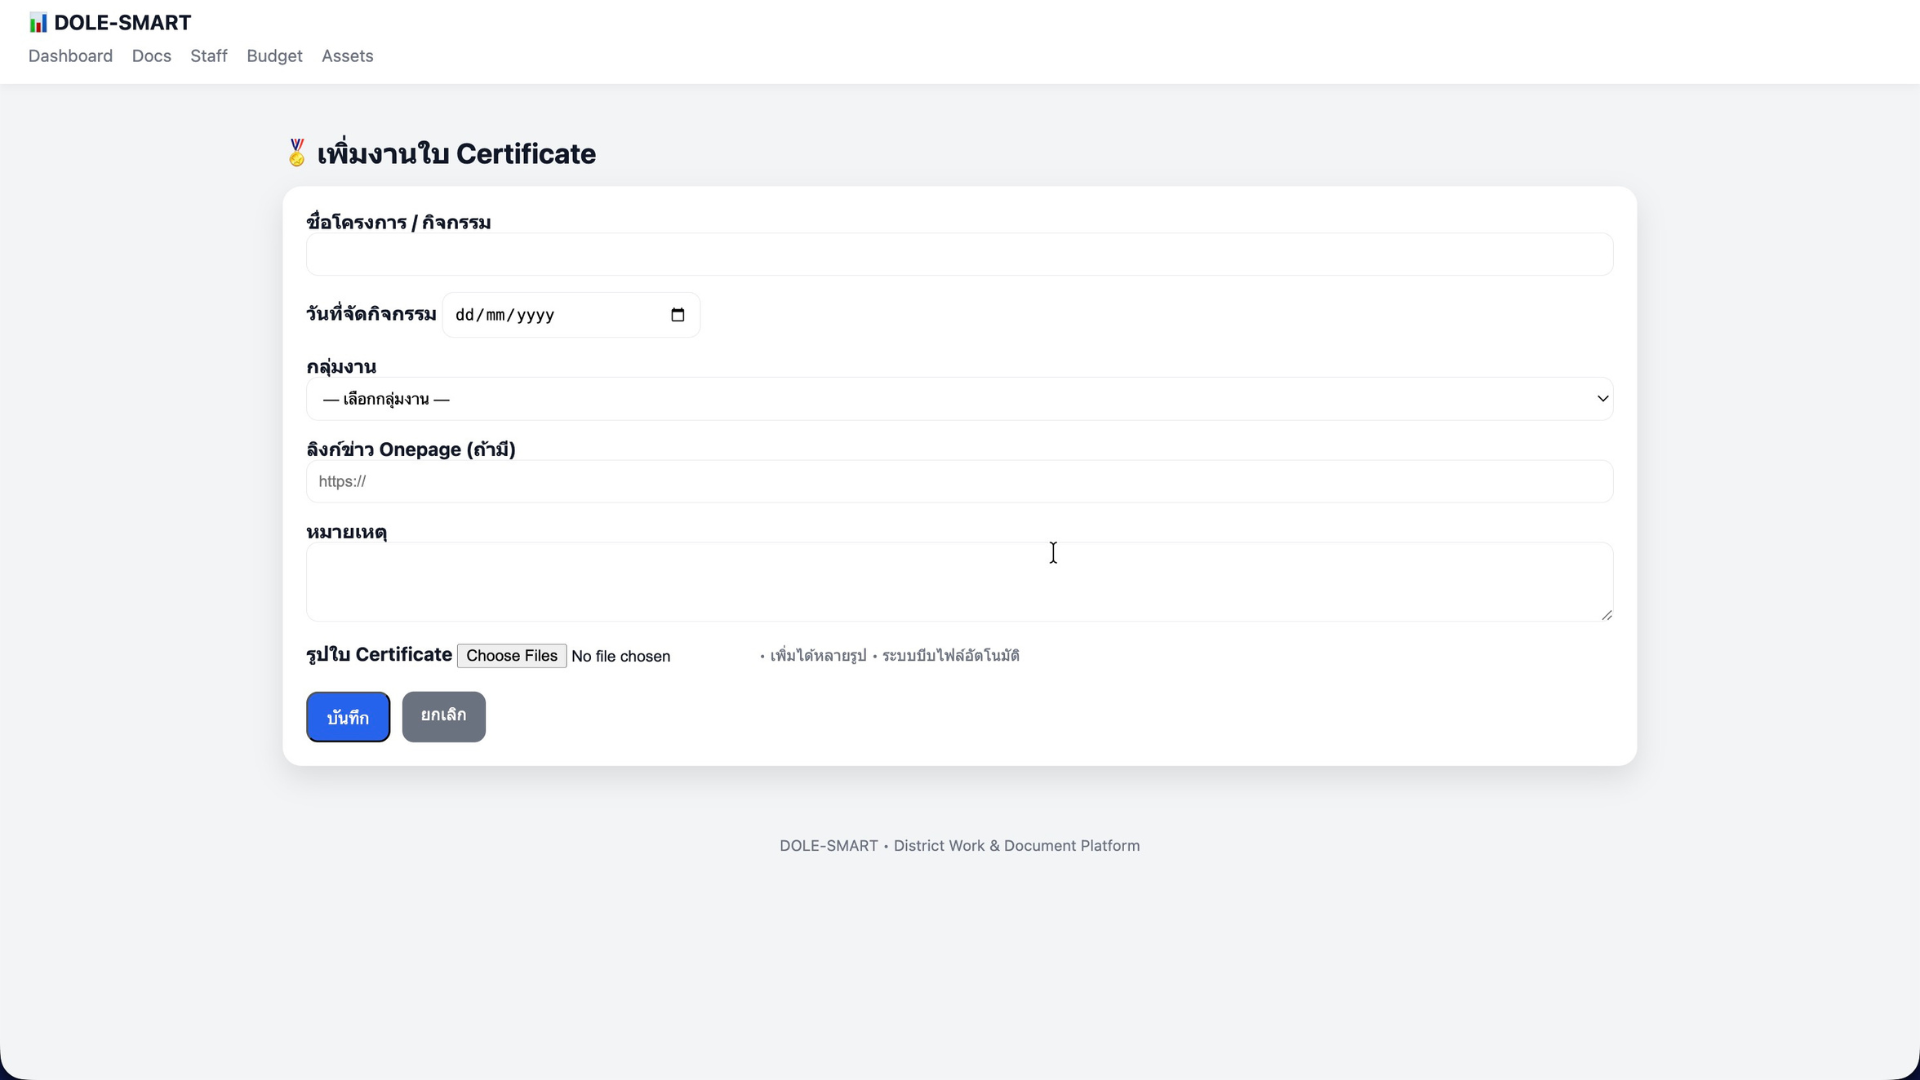1920x1080 pixels.
Task: Click the medal icon beside Certificate heading
Action: (x=296, y=153)
